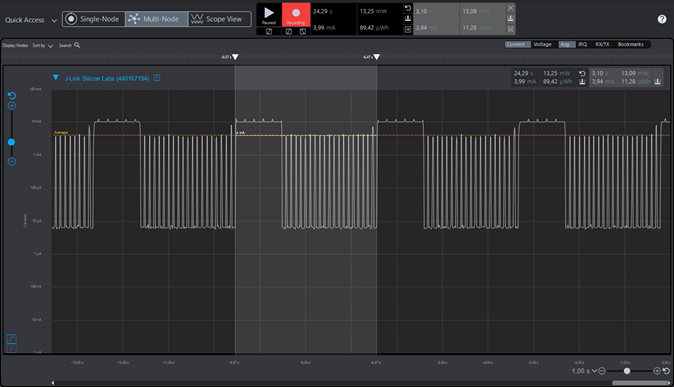Click the small icon beneath the Paused button
The height and width of the screenshot is (387, 674).
coord(269,31)
